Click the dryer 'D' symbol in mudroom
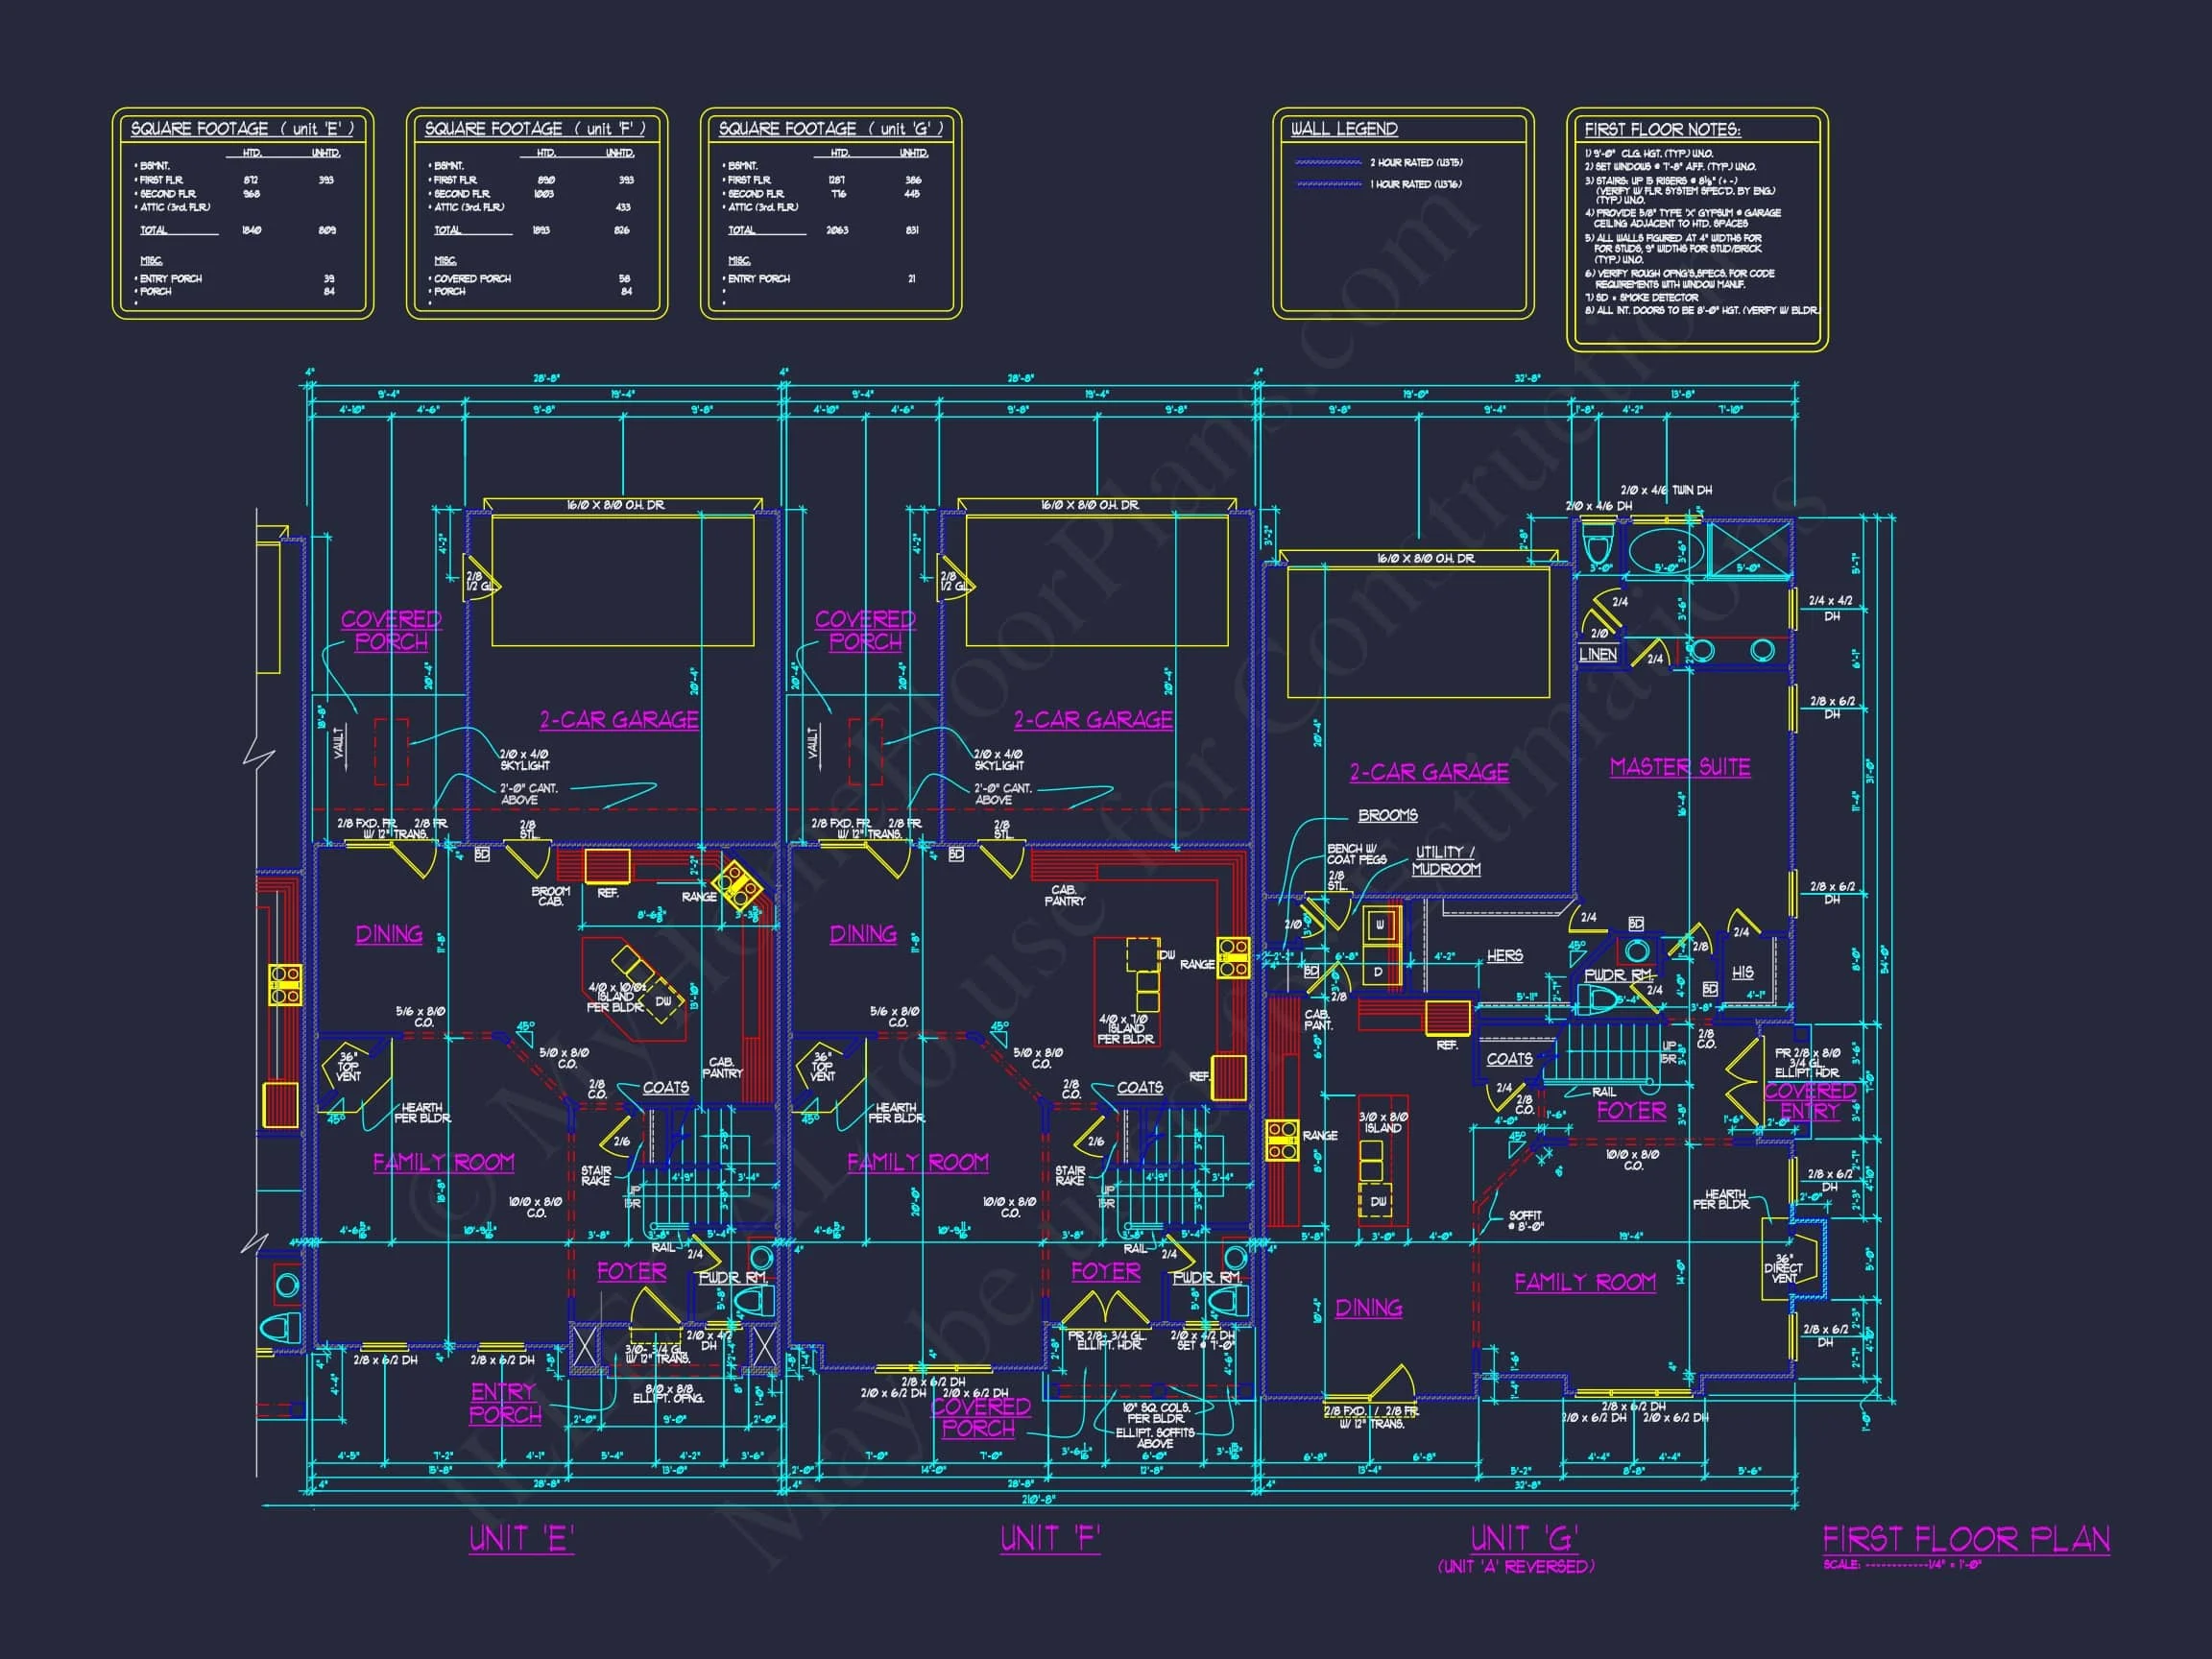 click(1379, 971)
